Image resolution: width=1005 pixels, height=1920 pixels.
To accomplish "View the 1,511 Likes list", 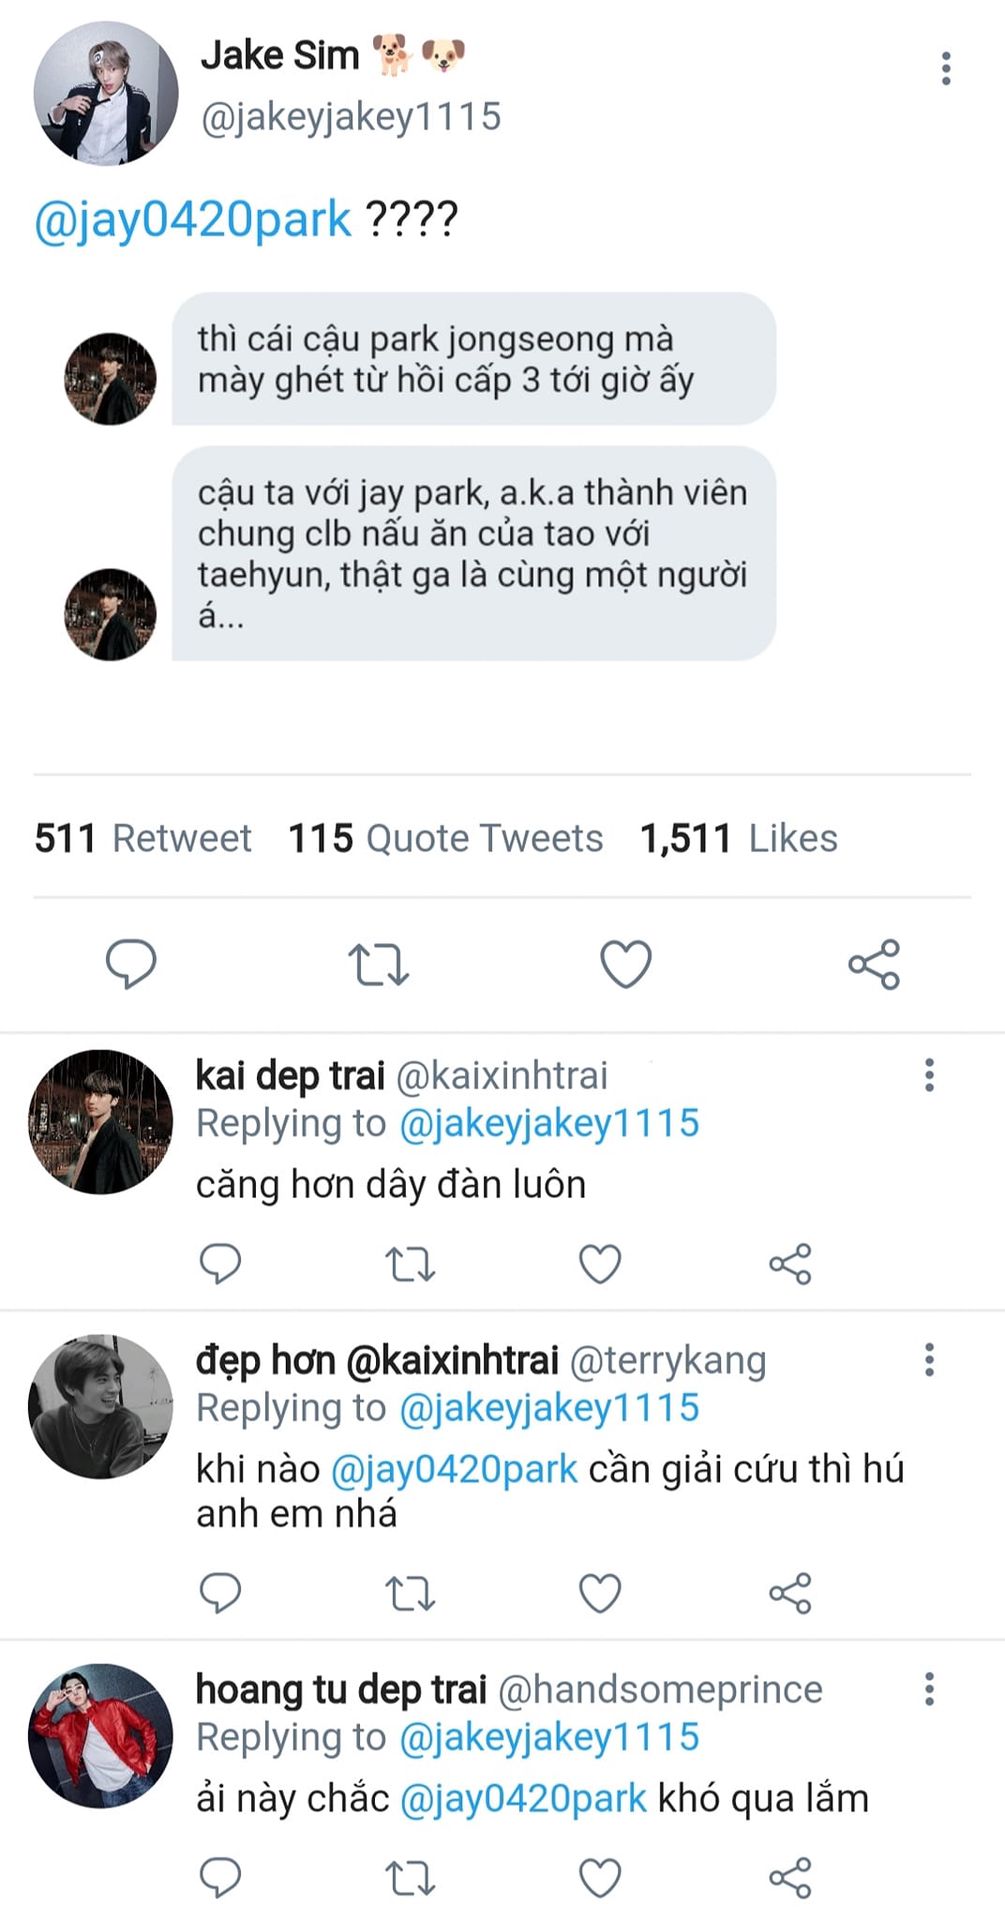I will point(738,838).
